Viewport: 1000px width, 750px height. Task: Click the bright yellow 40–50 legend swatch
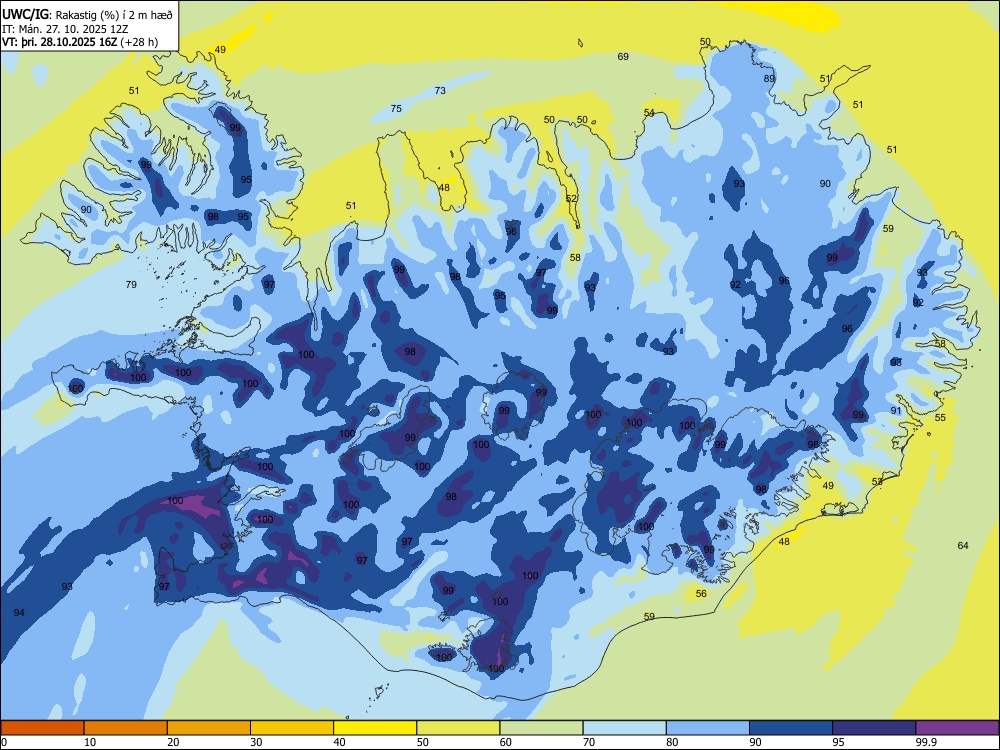coord(375,728)
